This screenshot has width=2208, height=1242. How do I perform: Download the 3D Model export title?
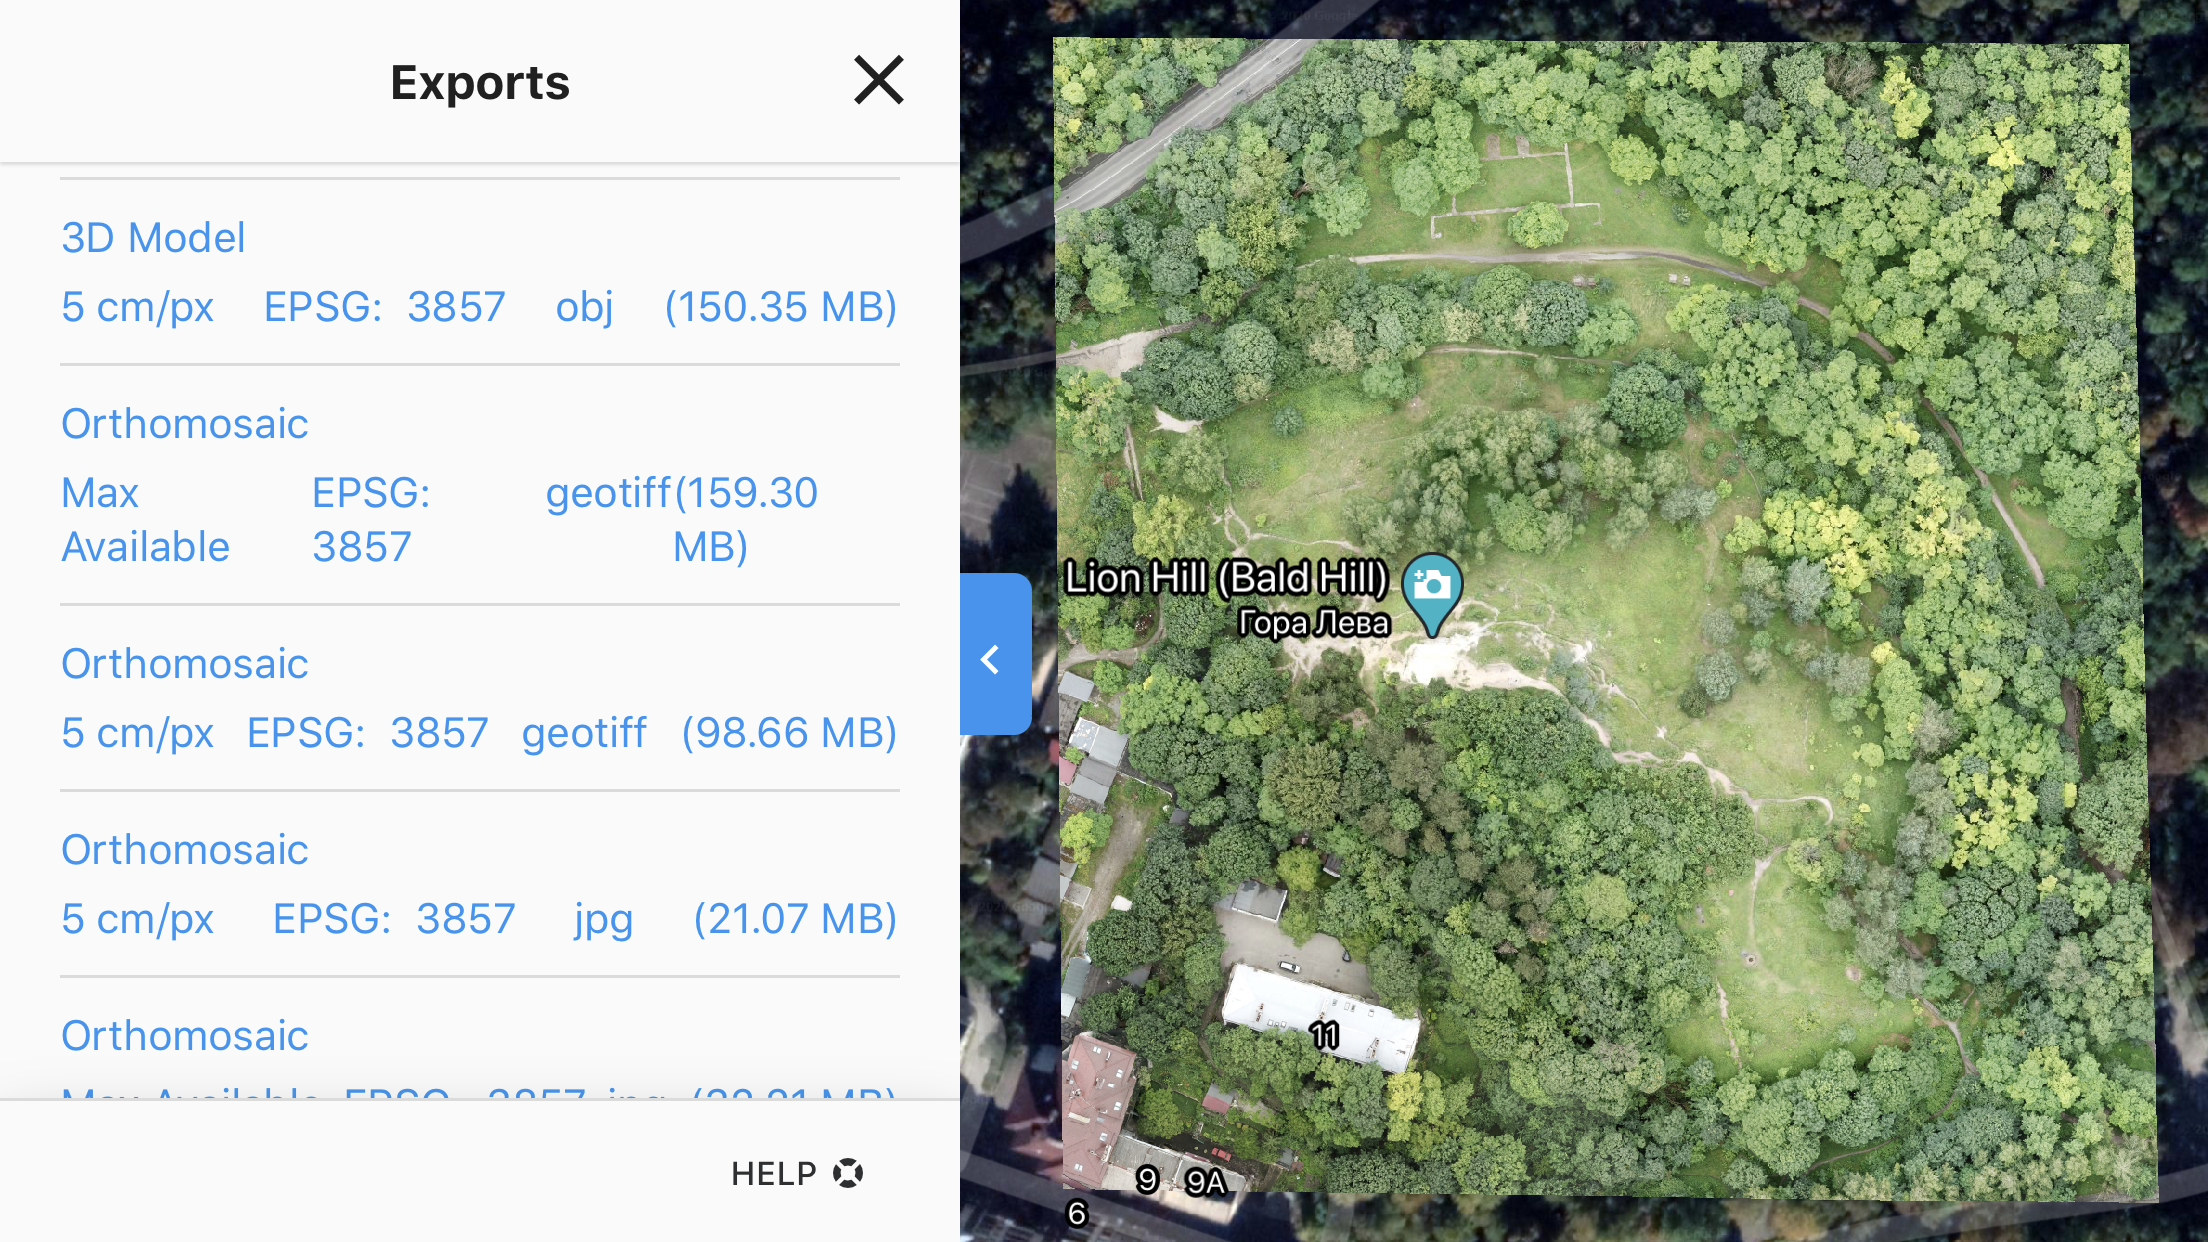pos(153,238)
